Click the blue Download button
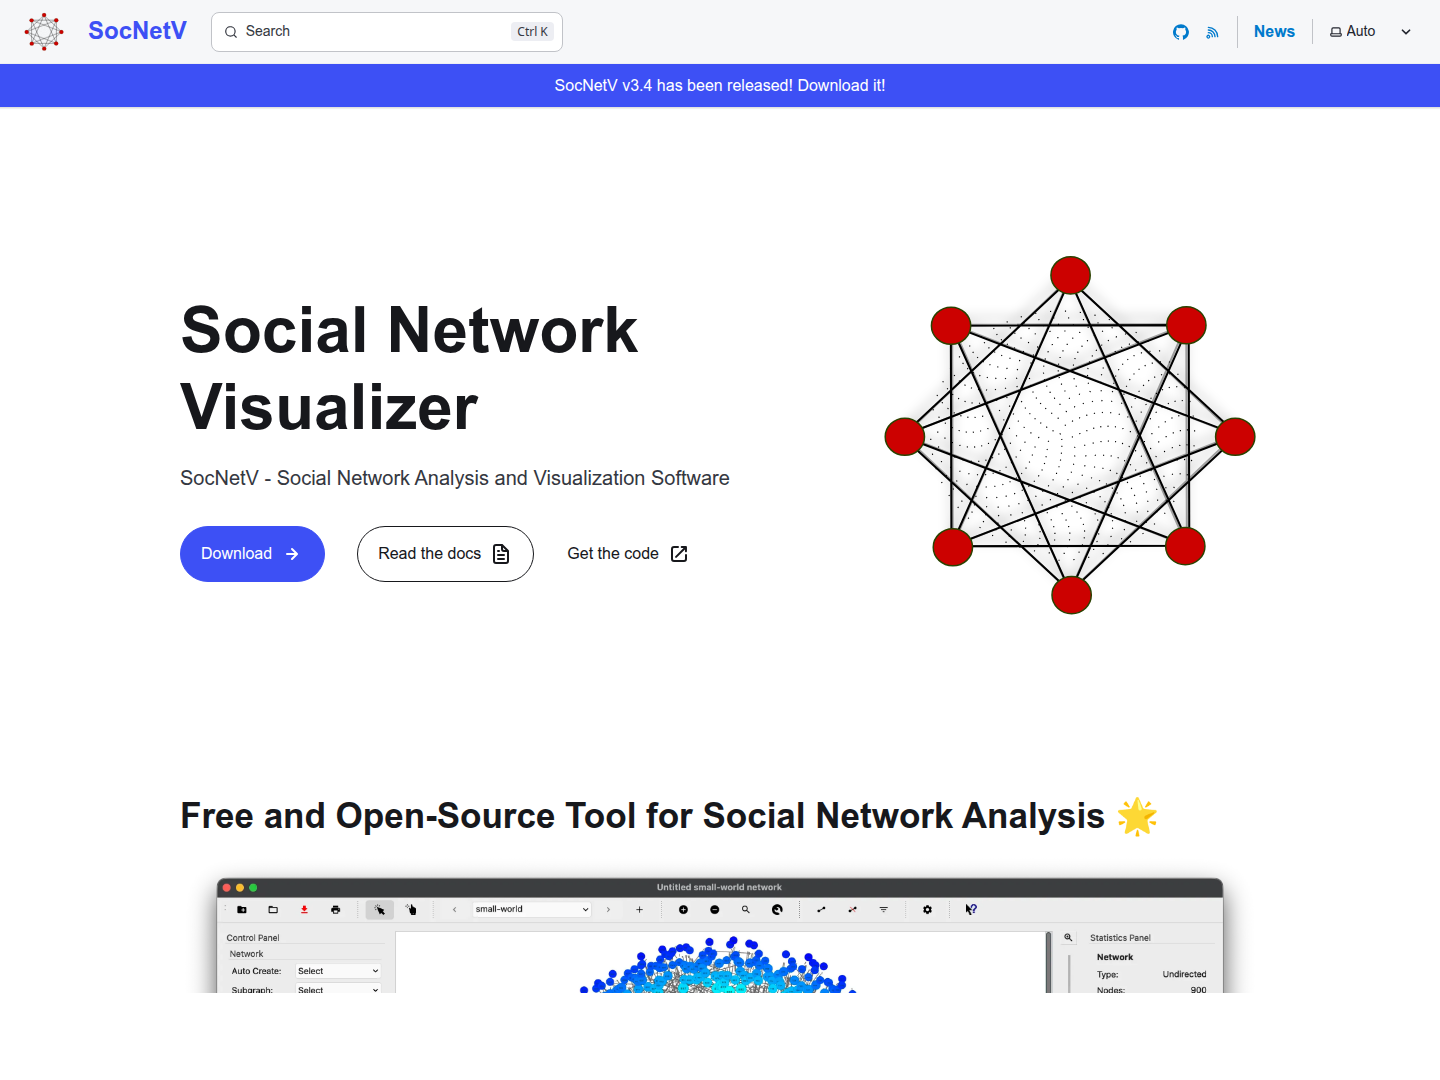This screenshot has width=1440, height=1080. pos(252,554)
